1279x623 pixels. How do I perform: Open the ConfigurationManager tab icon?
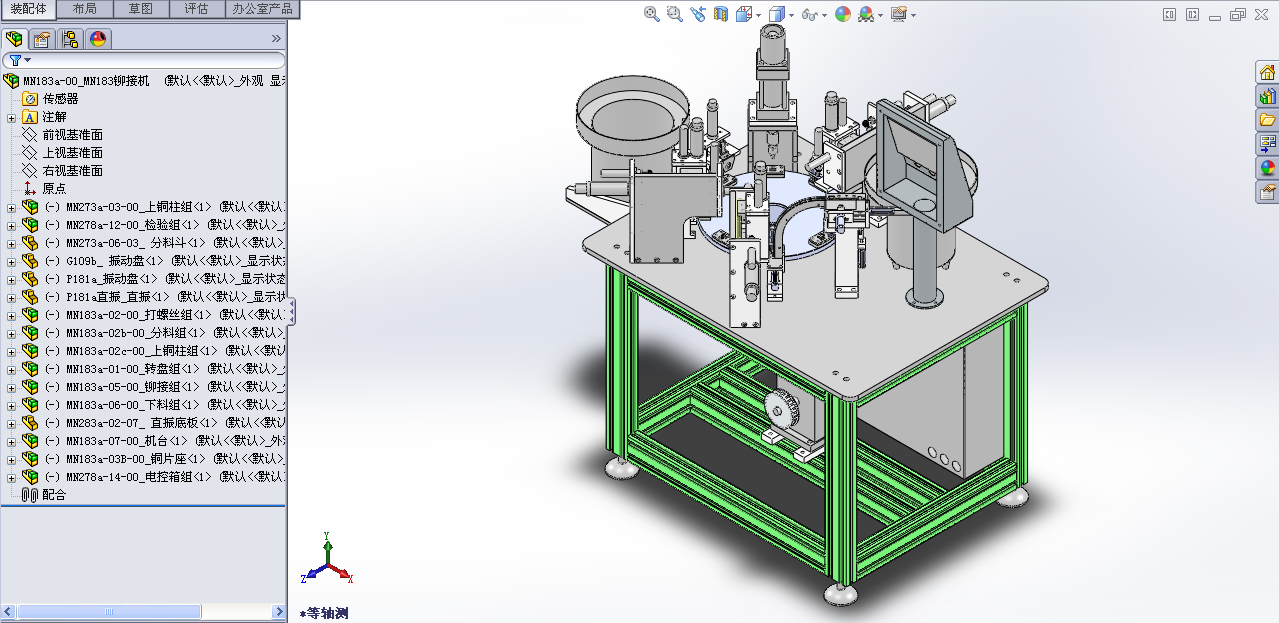[x=70, y=39]
